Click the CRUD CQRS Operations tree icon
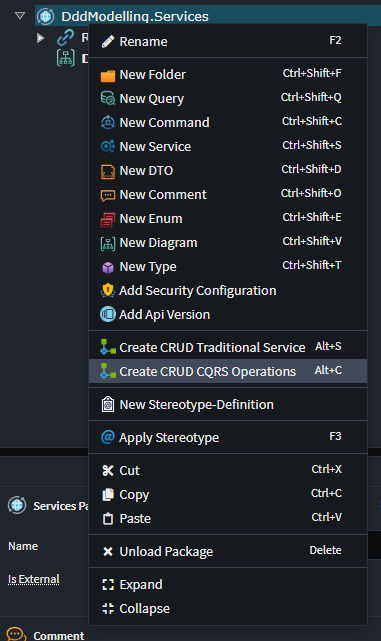The image size is (381, 641). (x=108, y=371)
